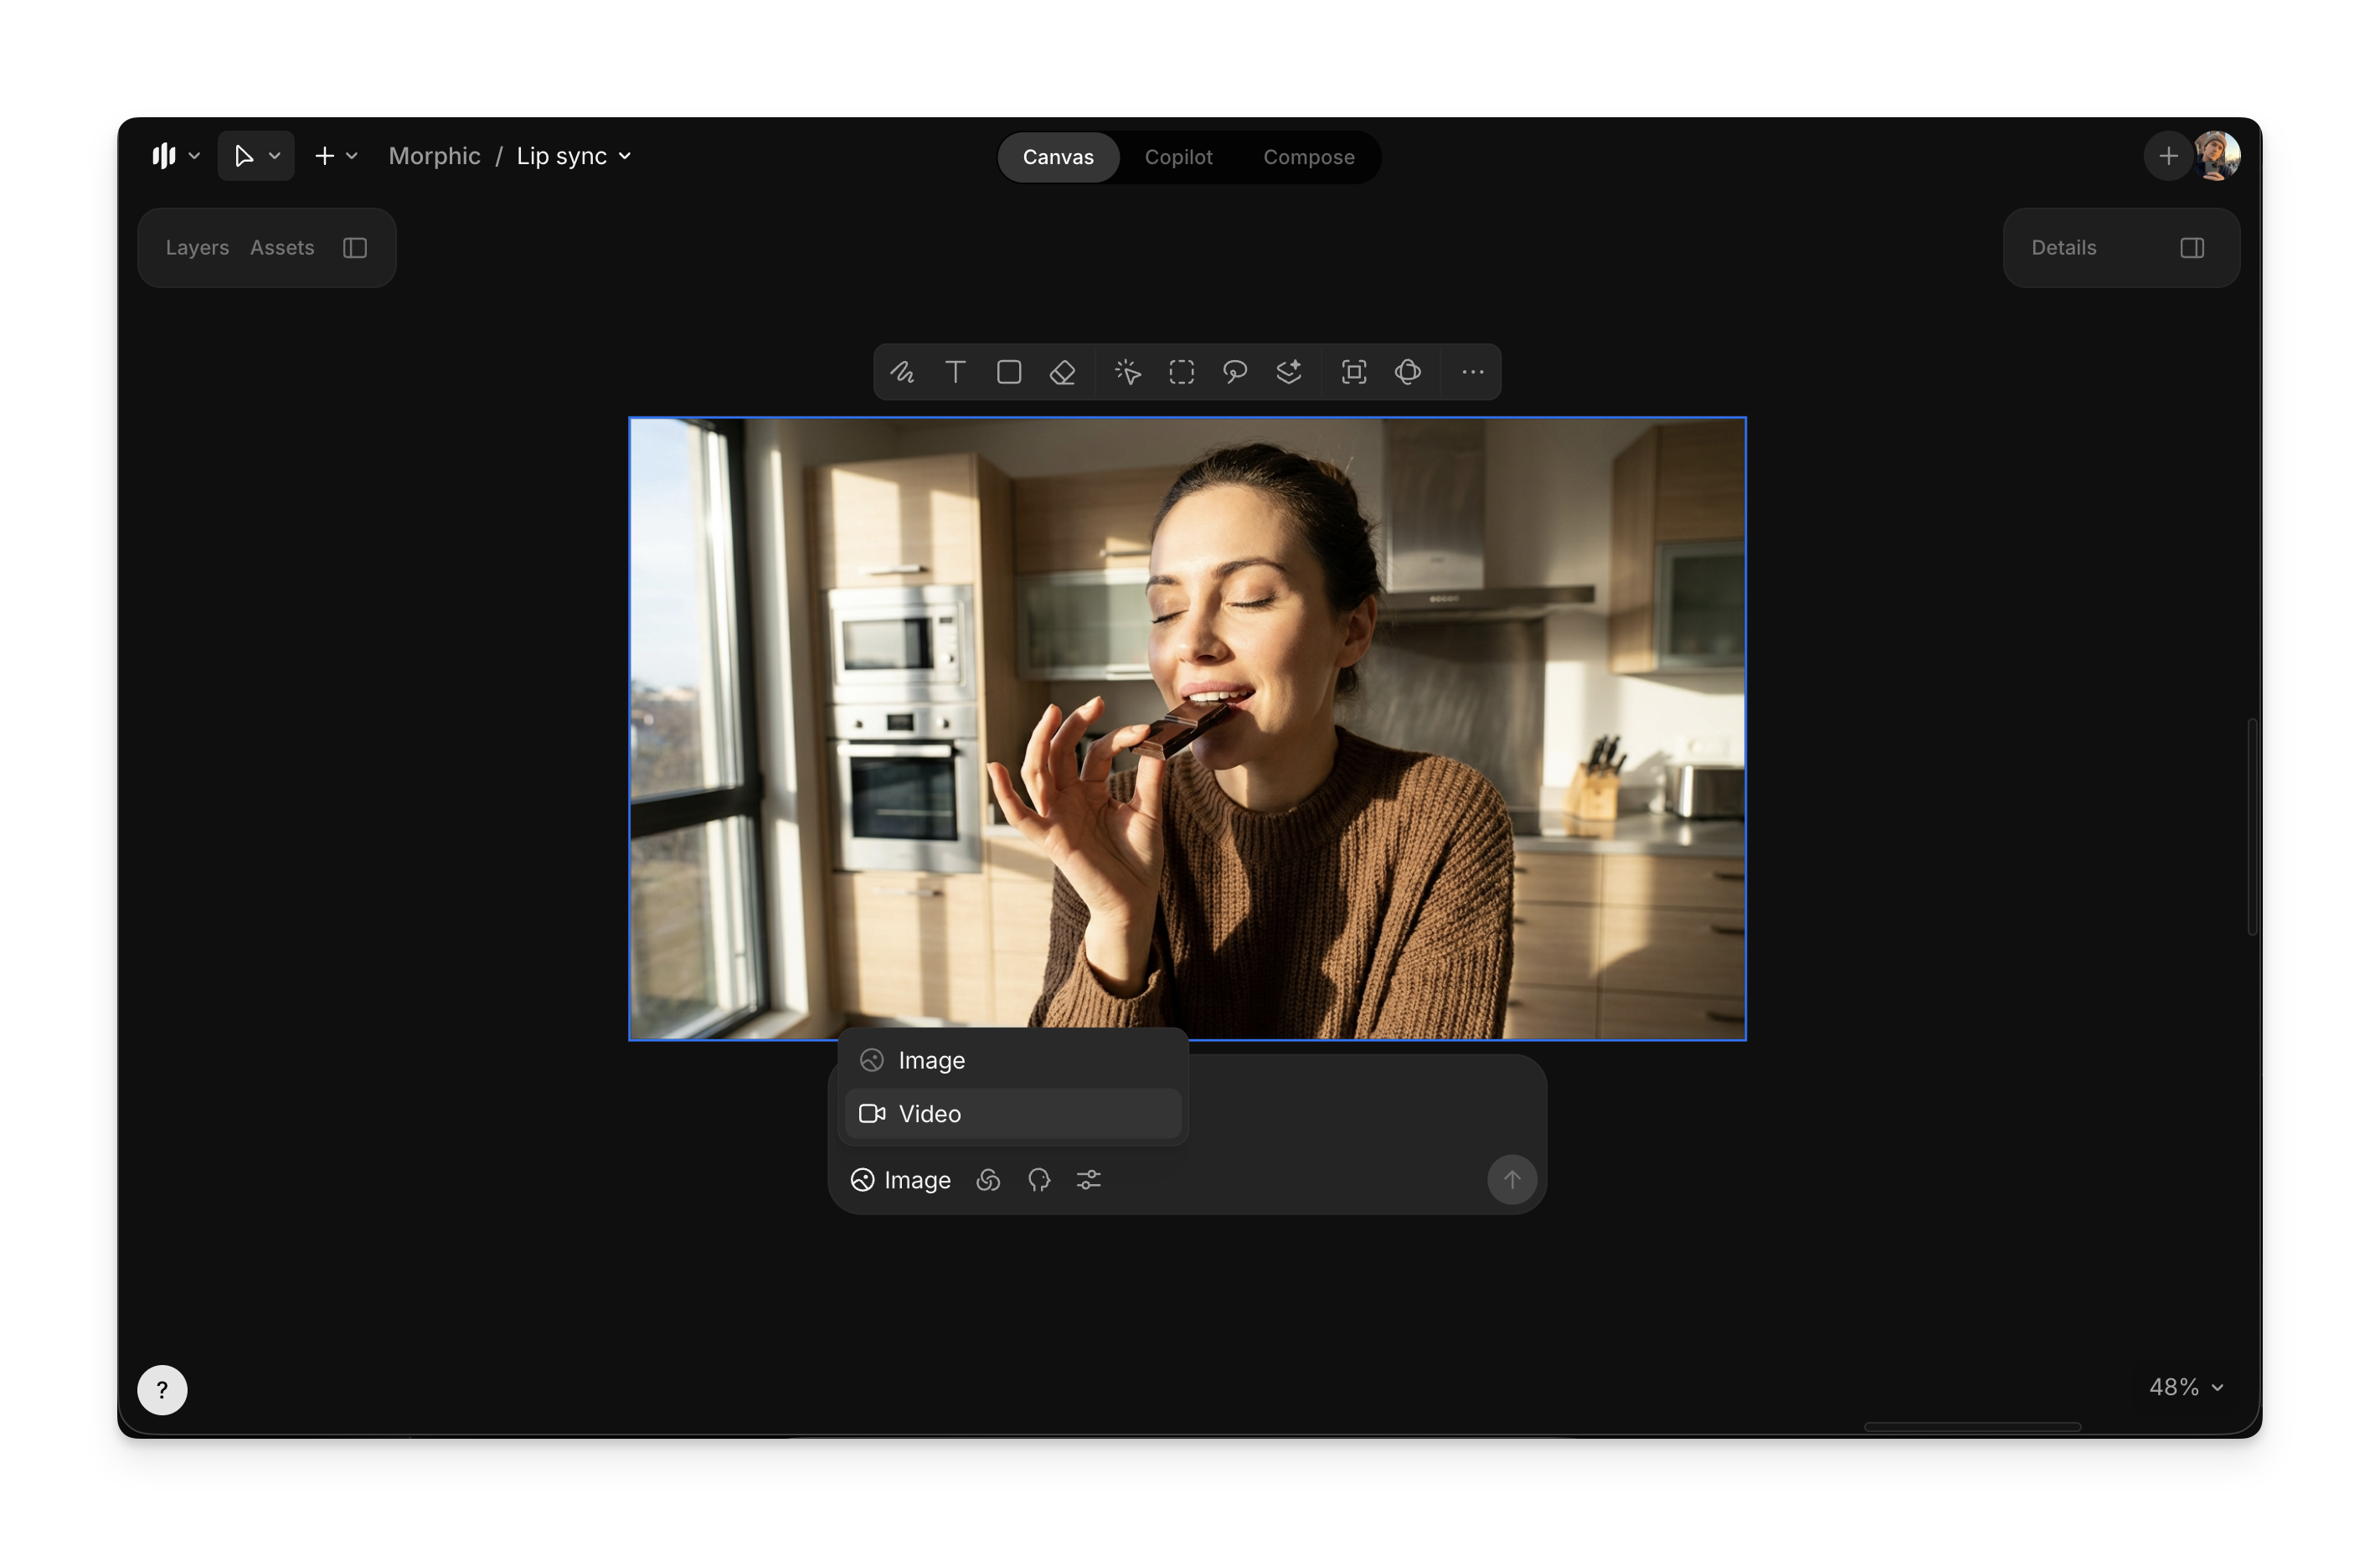Click the frame focus tool icon
Viewport: 2380px width, 1556px height.
(1353, 372)
